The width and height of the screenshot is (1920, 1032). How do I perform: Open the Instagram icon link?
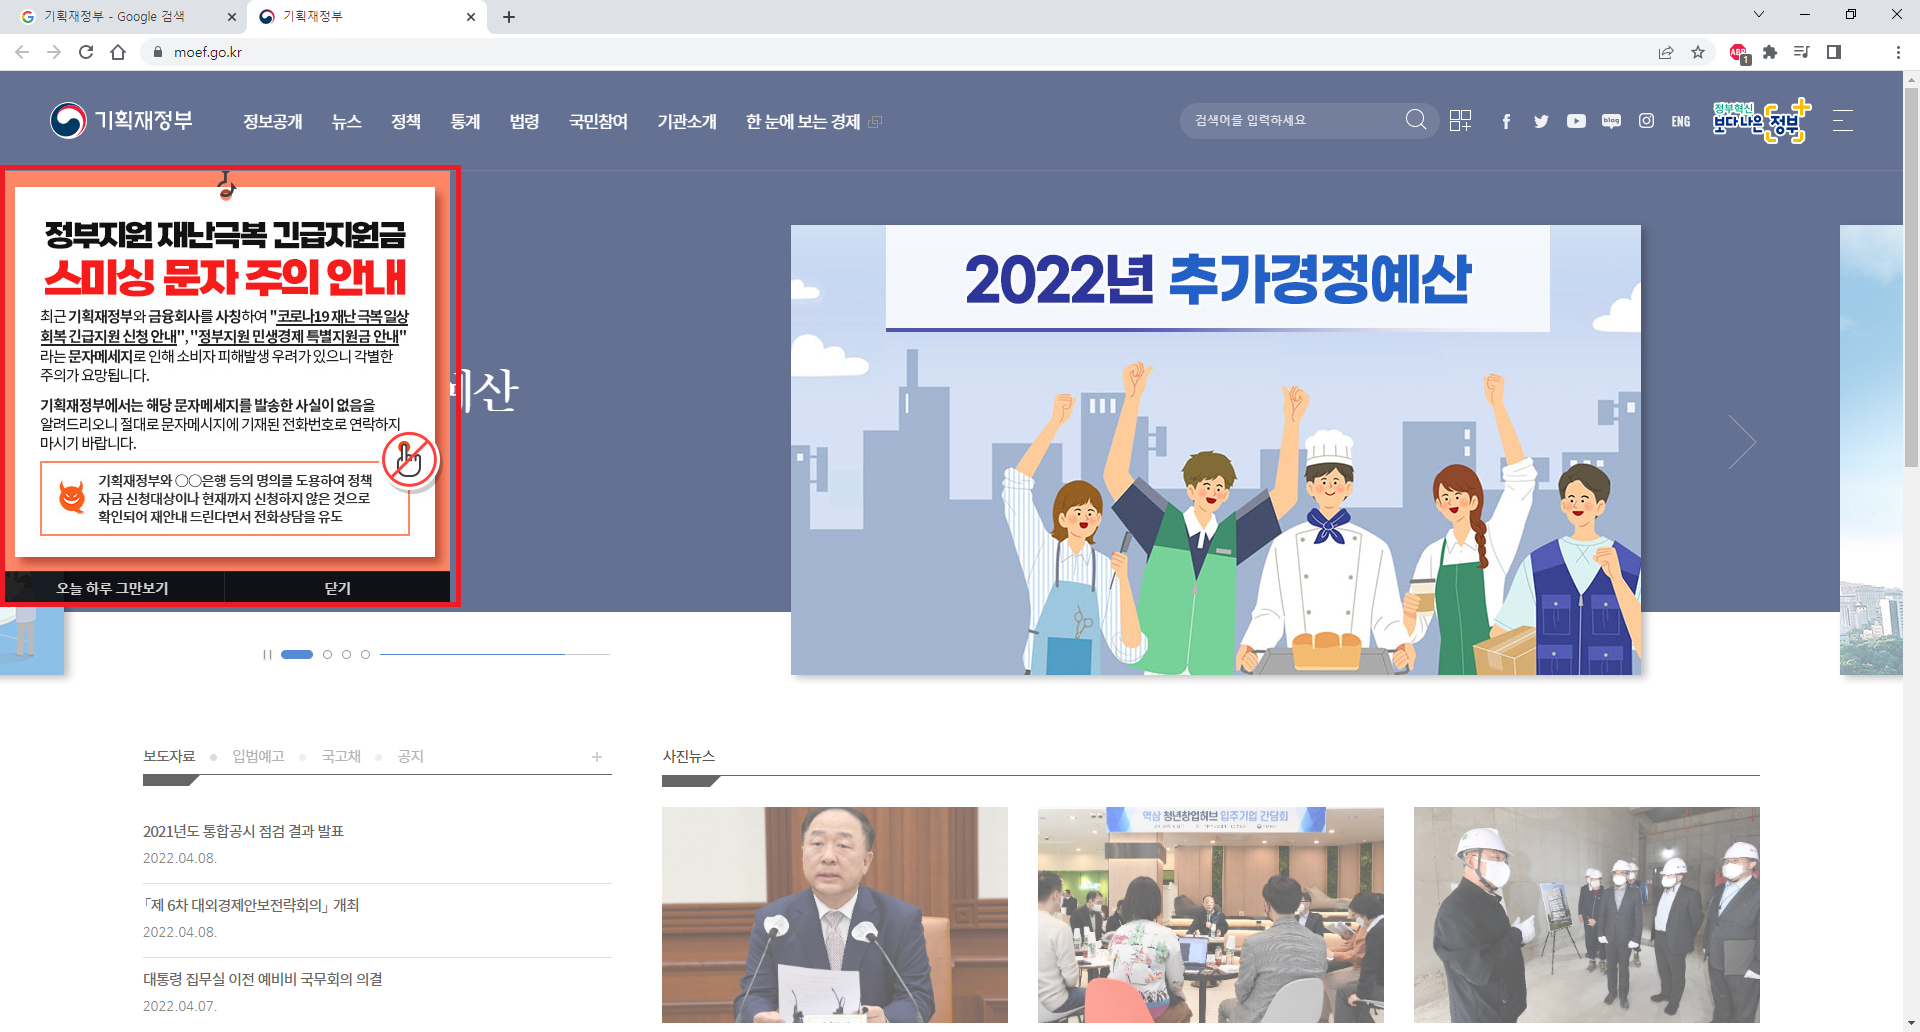click(1646, 121)
